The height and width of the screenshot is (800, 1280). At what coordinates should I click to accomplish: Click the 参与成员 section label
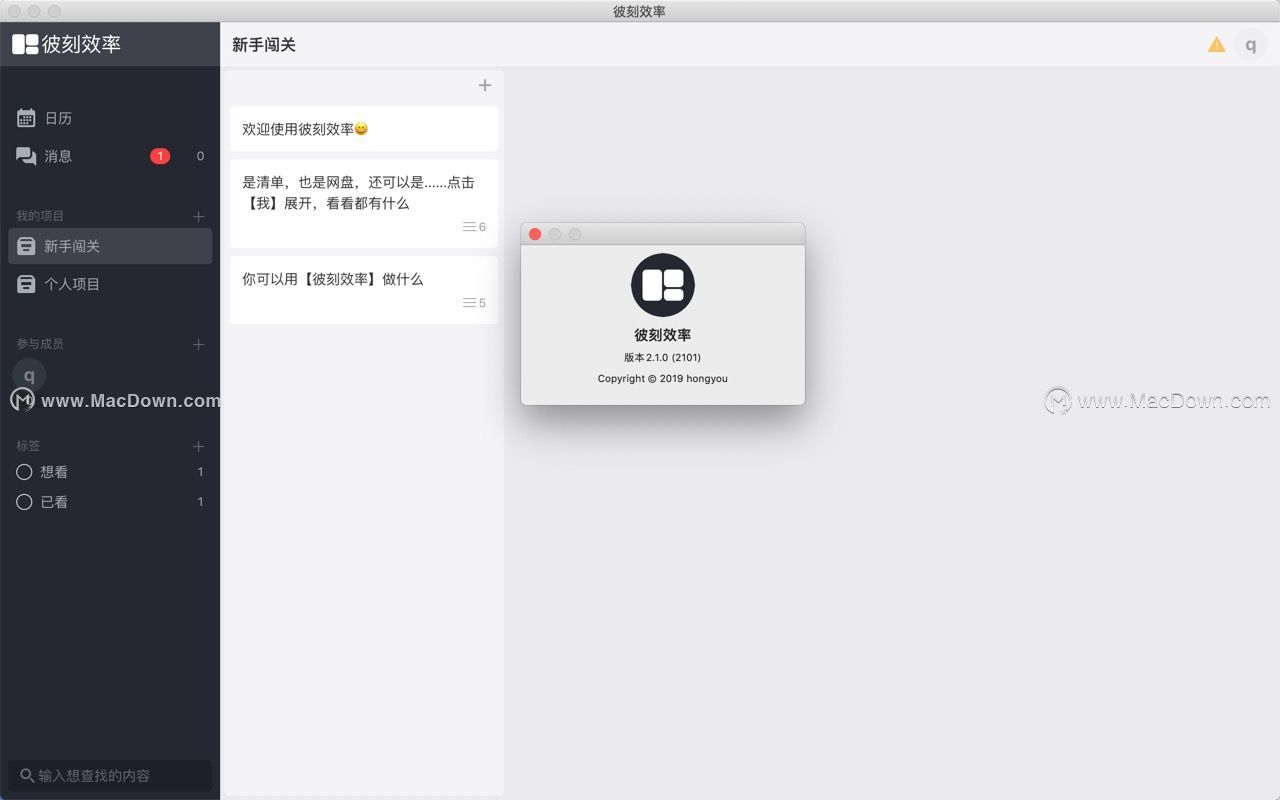(x=40, y=344)
